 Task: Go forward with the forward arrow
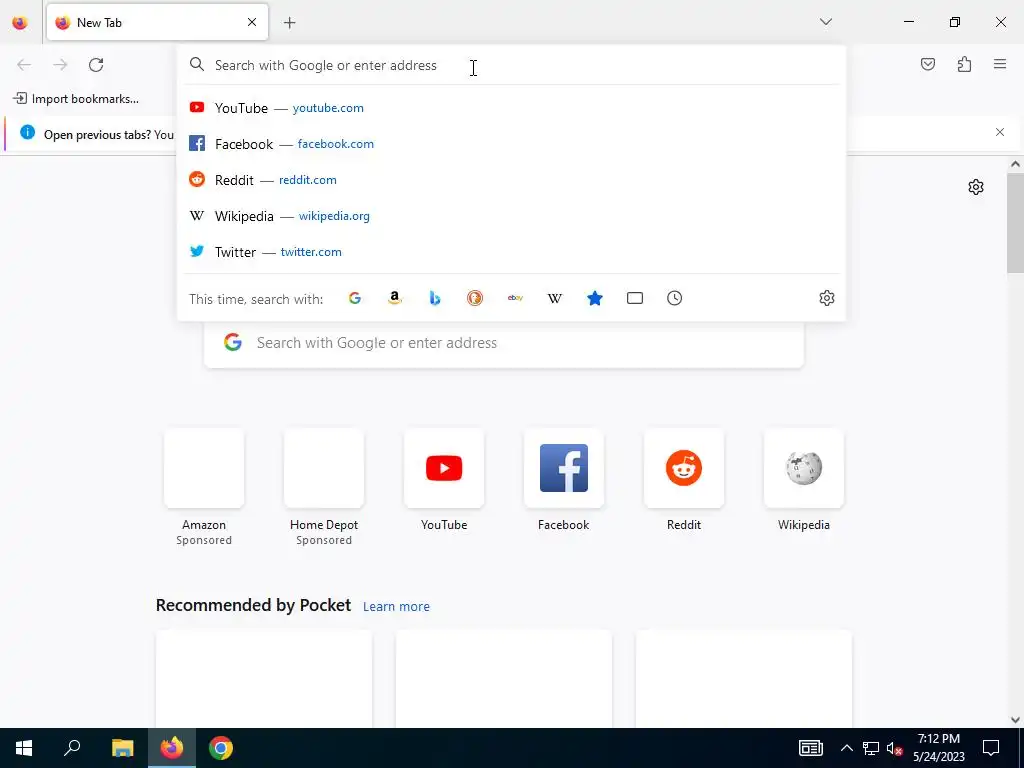(60, 65)
